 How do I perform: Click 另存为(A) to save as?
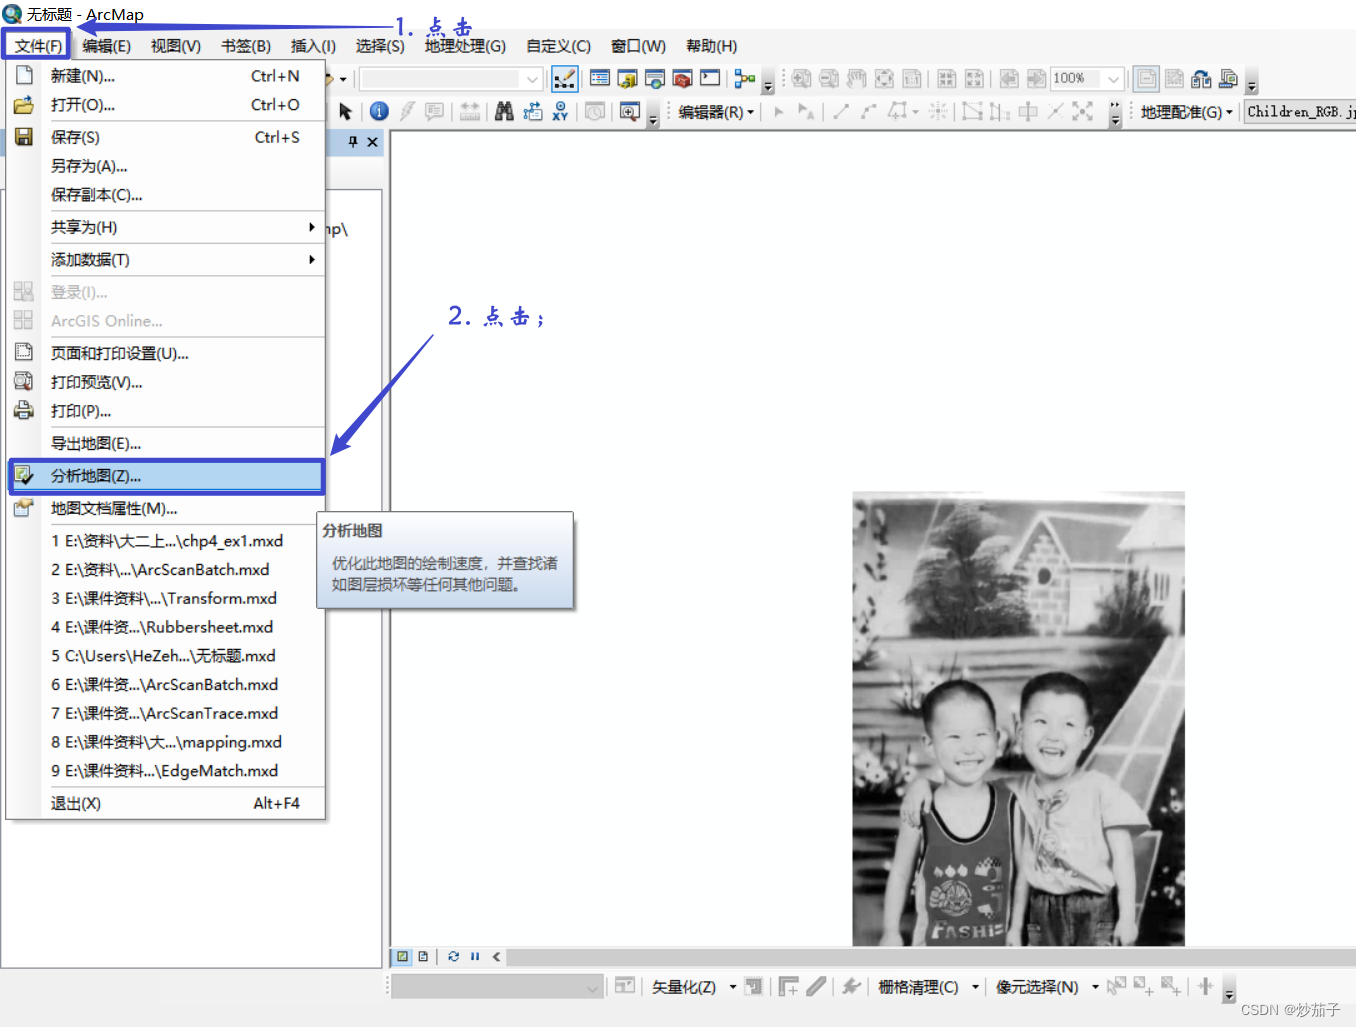pyautogui.click(x=89, y=166)
